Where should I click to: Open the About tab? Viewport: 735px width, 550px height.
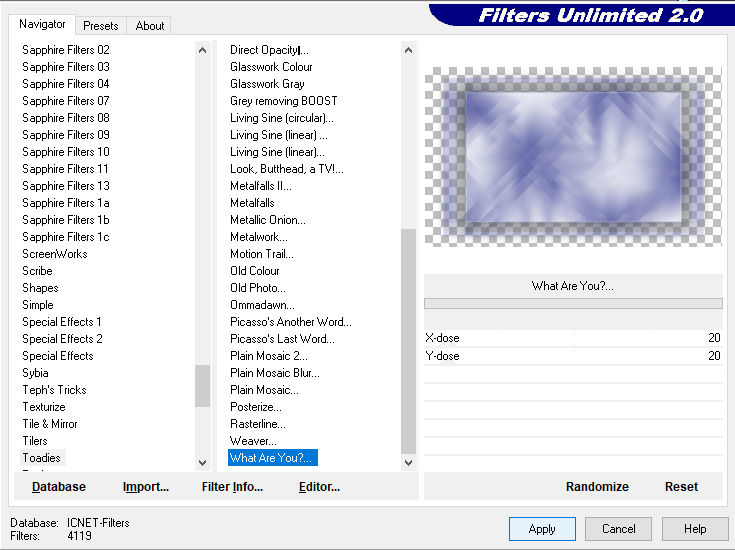click(150, 26)
